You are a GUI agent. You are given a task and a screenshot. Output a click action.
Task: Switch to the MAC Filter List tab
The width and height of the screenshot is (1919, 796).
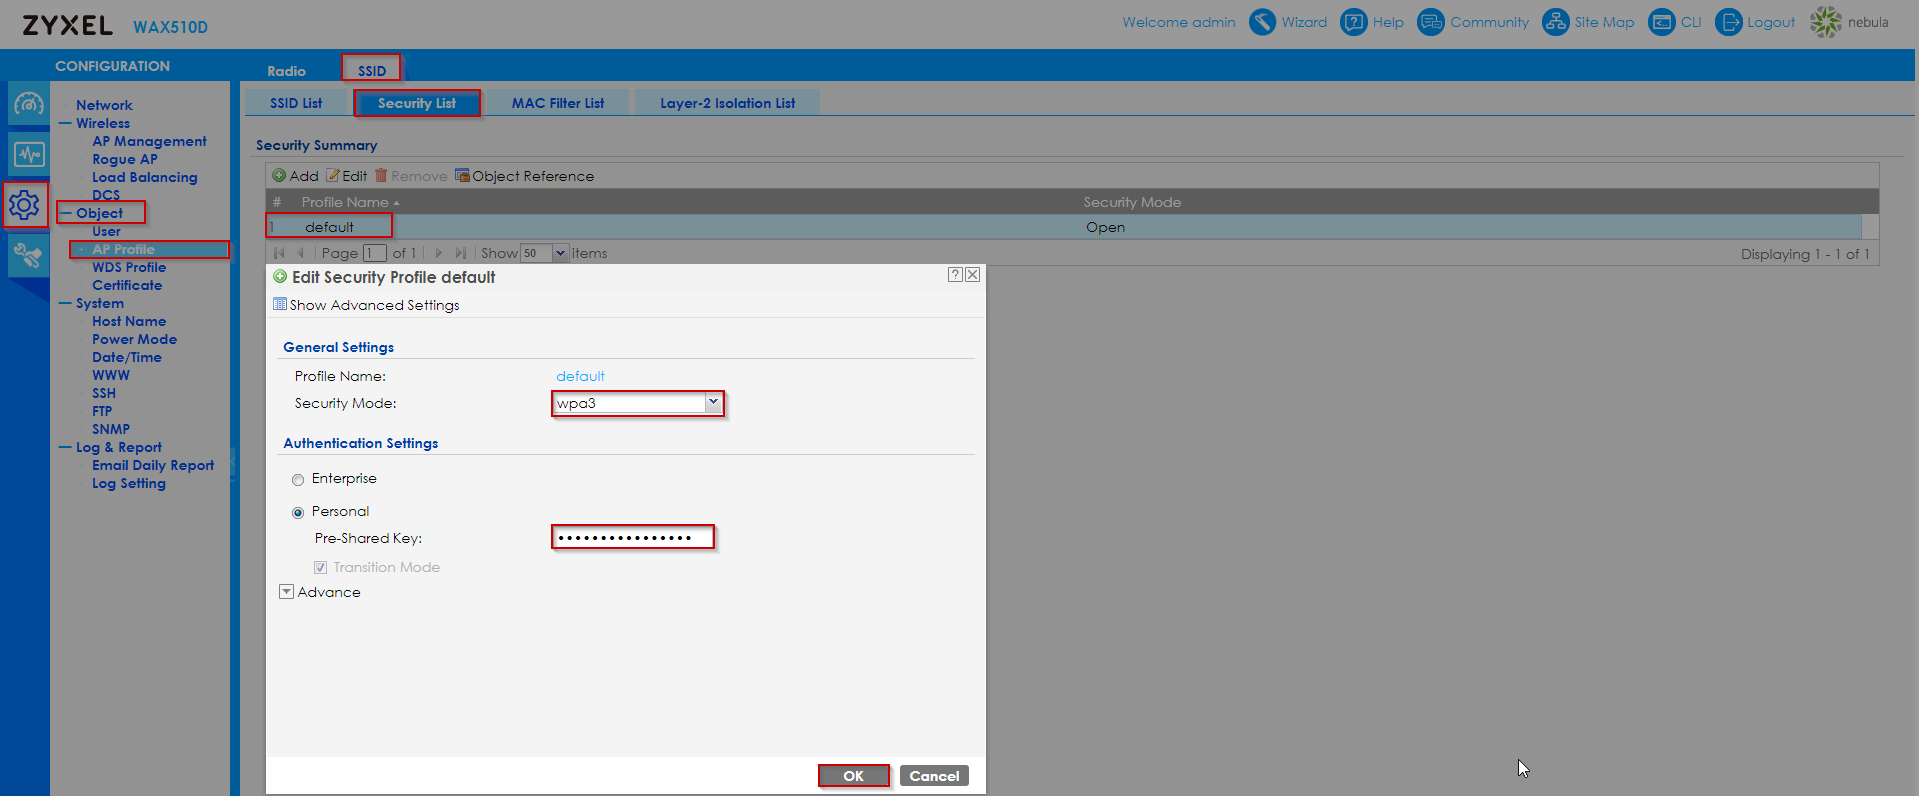tap(558, 103)
